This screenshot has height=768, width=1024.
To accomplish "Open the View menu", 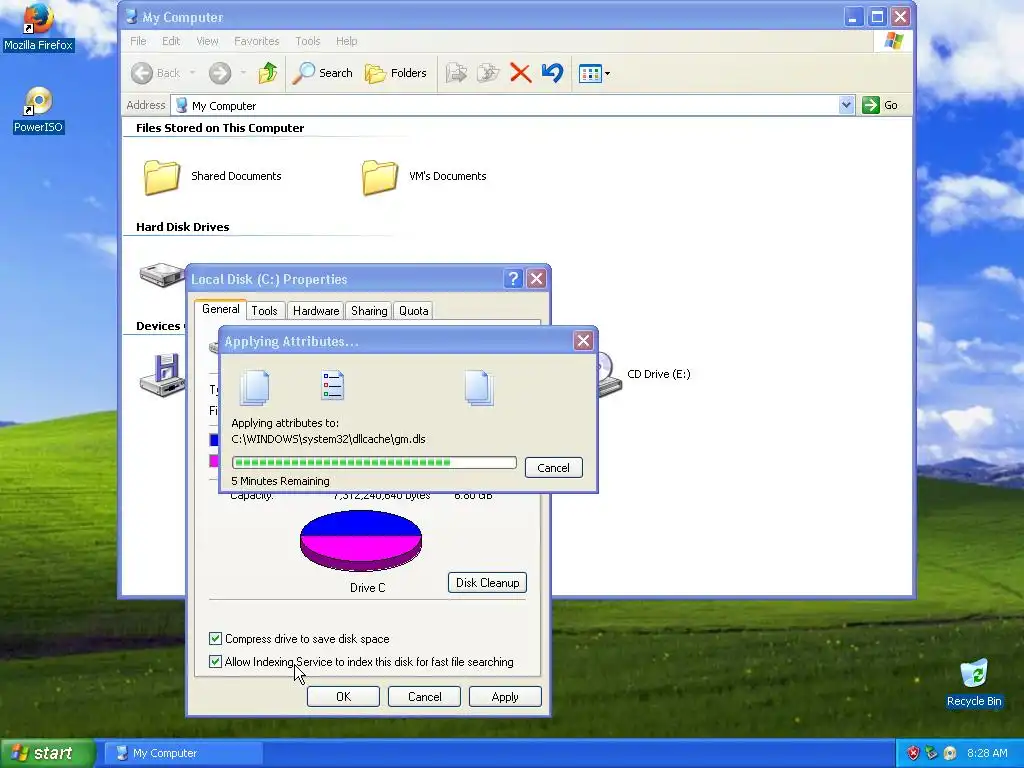I will click(x=208, y=41).
